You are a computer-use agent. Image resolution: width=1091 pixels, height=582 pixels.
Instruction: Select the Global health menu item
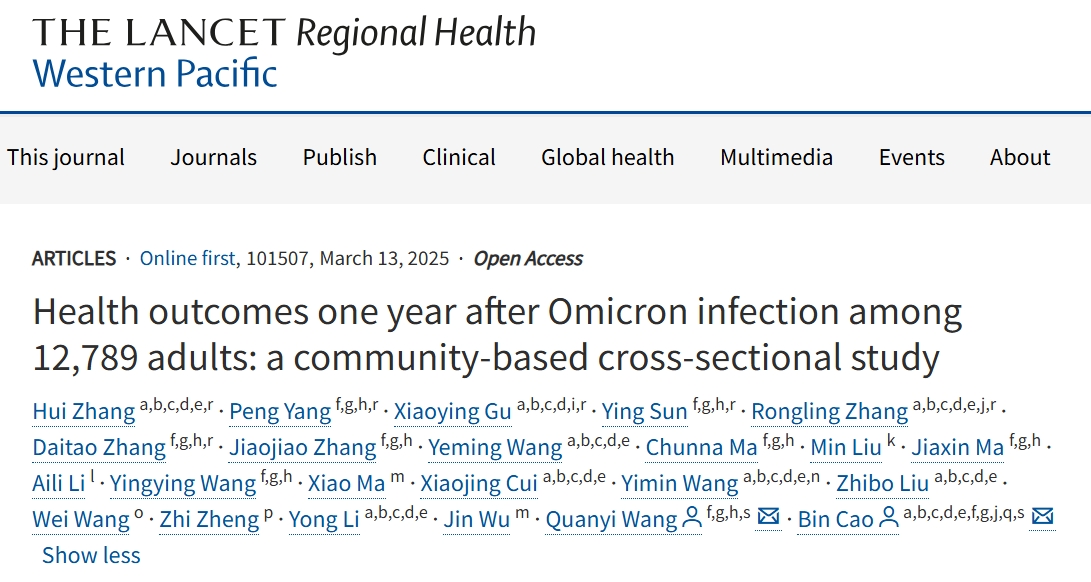pyautogui.click(x=608, y=157)
